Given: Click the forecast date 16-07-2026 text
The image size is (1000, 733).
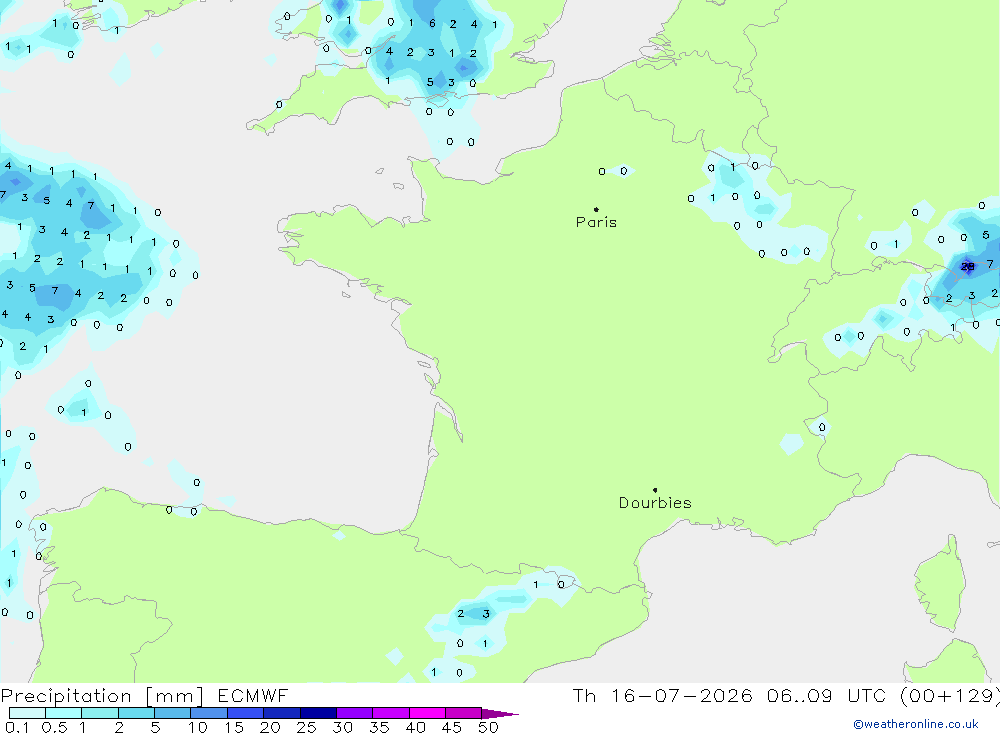Looking at the screenshot, I should pos(682,695).
